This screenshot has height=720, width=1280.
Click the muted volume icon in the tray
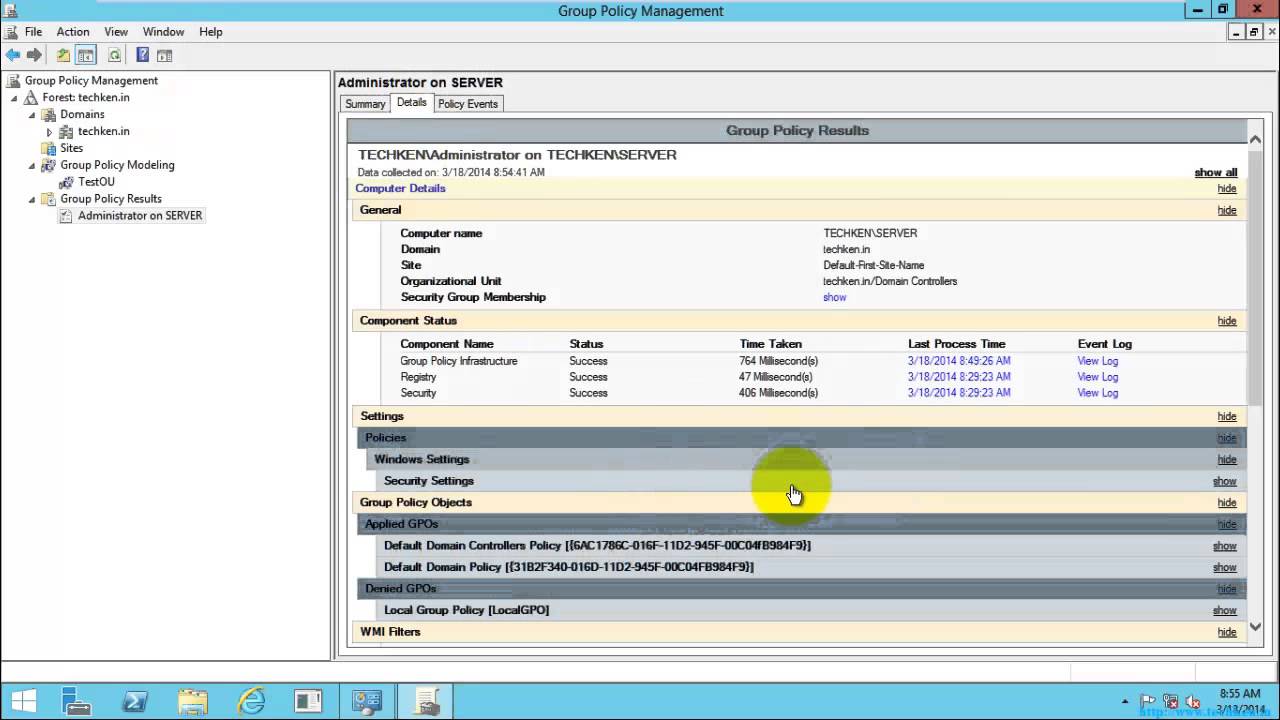[1192, 702]
